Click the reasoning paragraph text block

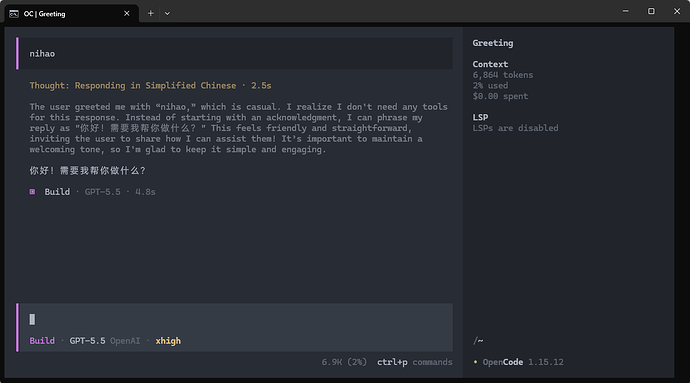pyautogui.click(x=239, y=128)
